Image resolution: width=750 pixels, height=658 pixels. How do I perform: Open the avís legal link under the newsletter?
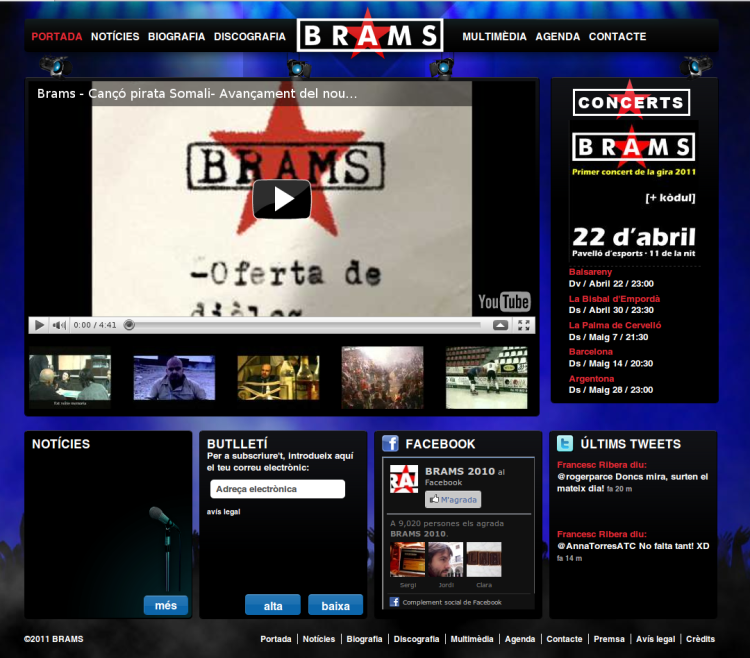[223, 512]
